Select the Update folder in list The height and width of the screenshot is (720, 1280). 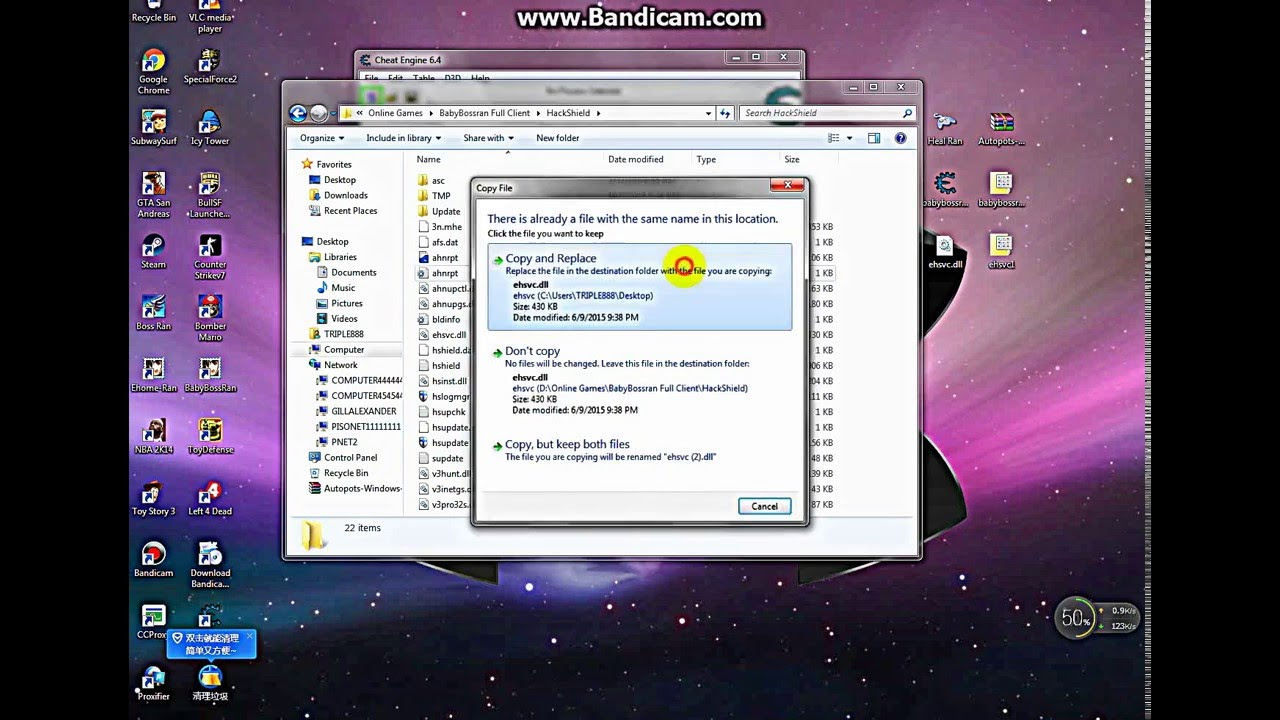[x=445, y=211]
